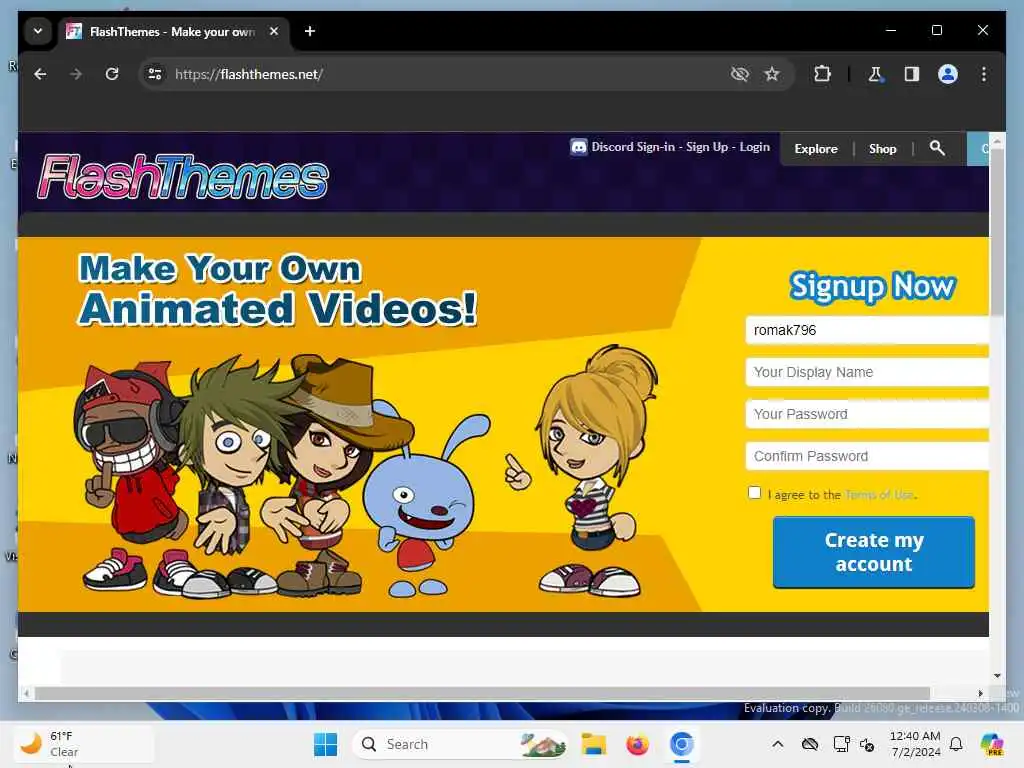This screenshot has height=768, width=1024.
Task: Click the horizontal page scrollbar
Action: 482,693
